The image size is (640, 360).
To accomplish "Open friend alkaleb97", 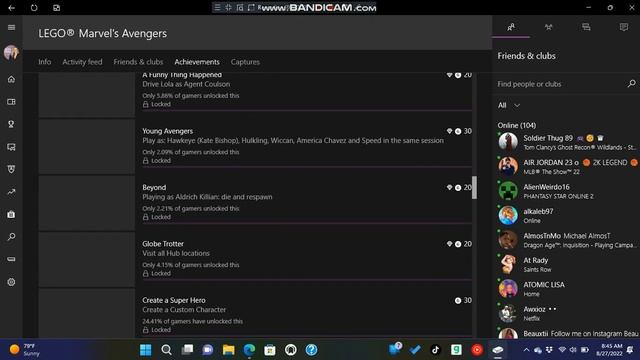I will pyautogui.click(x=566, y=216).
